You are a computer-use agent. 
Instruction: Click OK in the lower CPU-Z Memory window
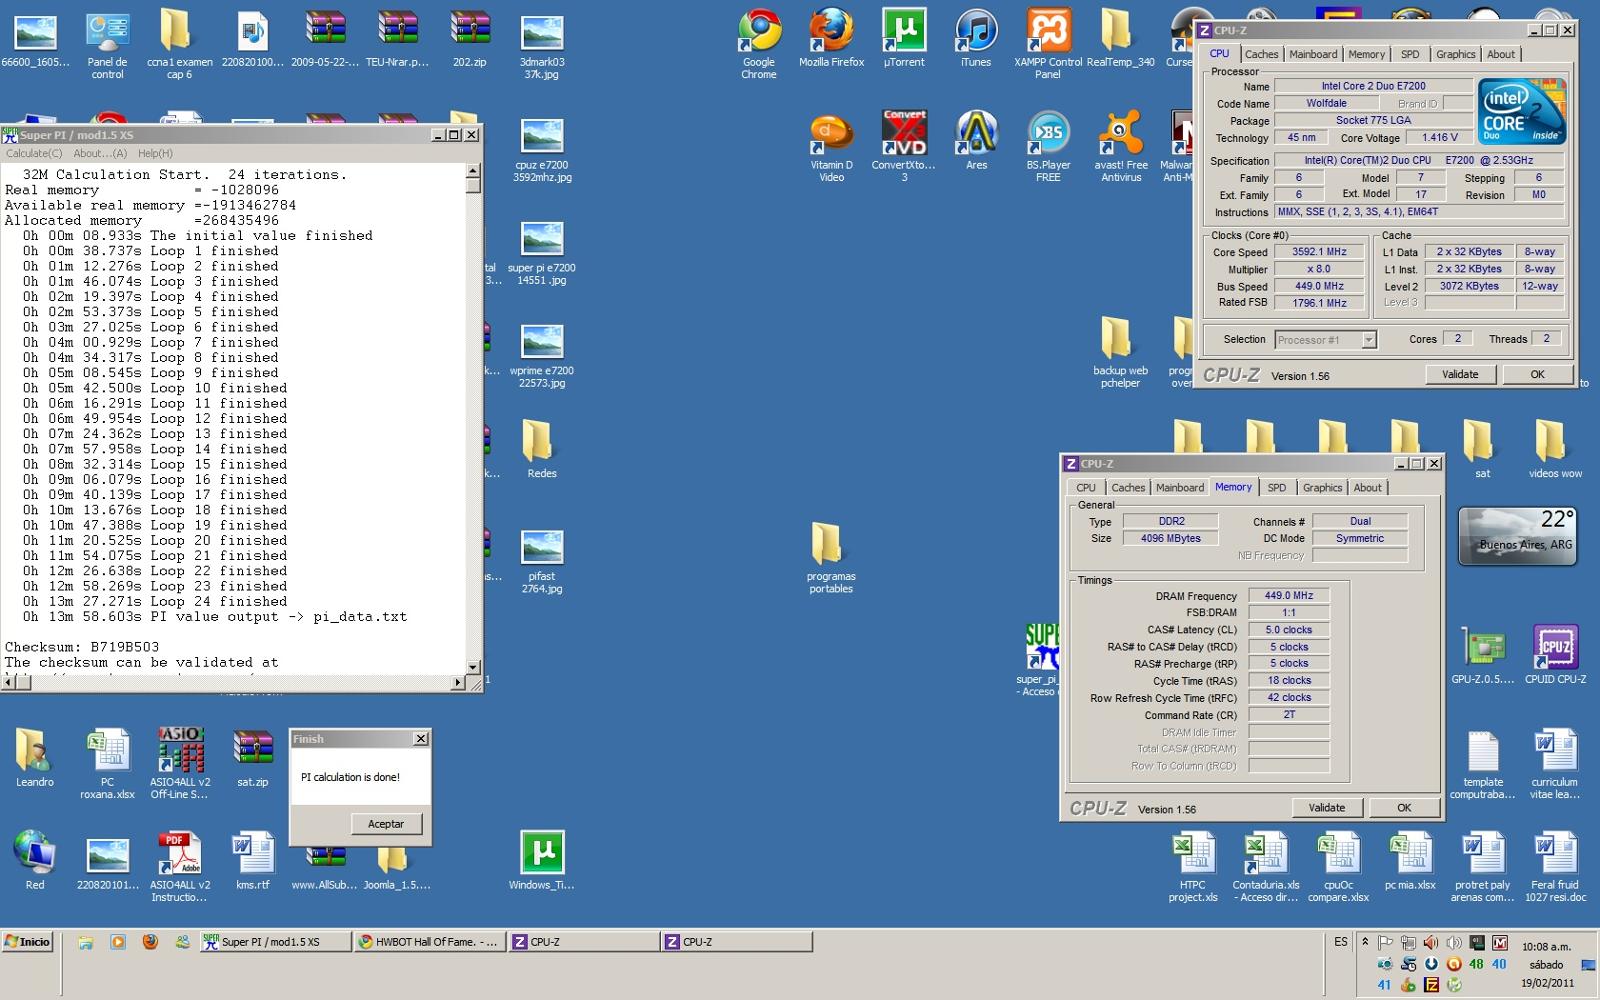tap(1404, 807)
